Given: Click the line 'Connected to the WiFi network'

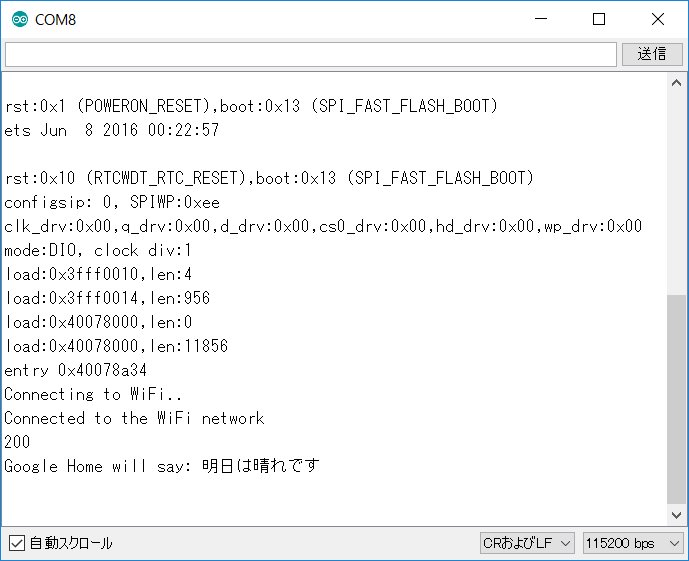Looking at the screenshot, I should (134, 418).
